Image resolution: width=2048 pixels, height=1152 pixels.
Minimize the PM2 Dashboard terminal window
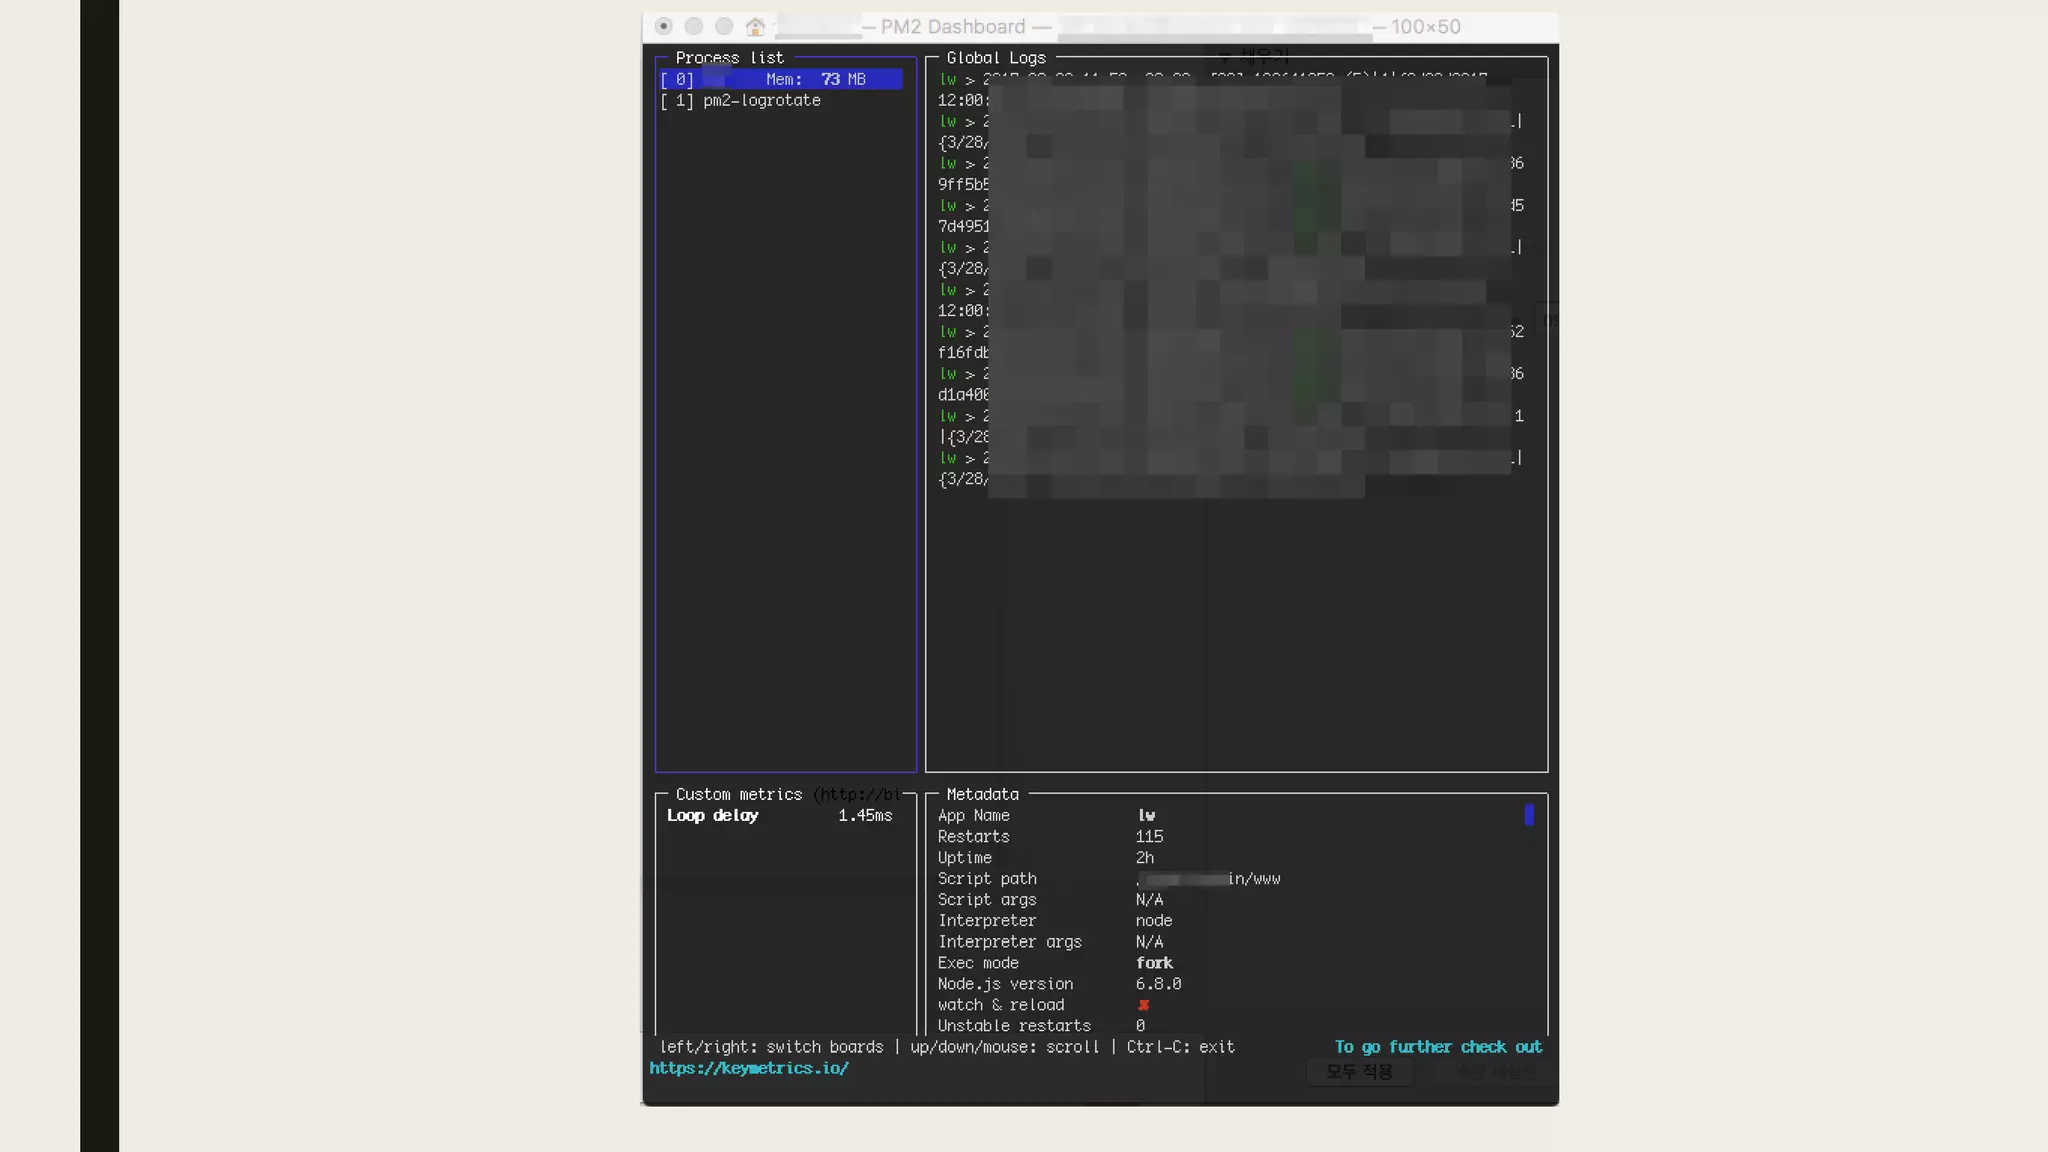(x=694, y=27)
